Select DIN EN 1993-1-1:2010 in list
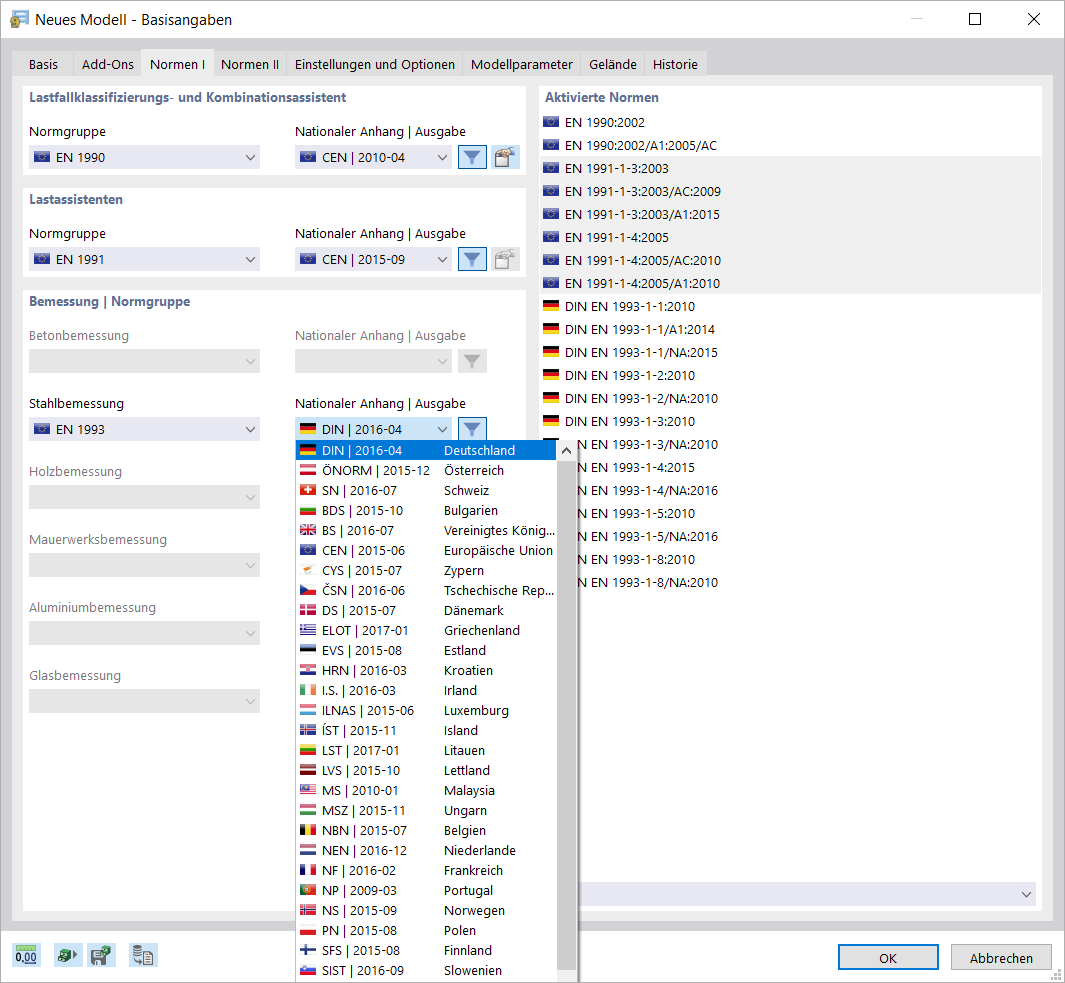 (x=790, y=306)
